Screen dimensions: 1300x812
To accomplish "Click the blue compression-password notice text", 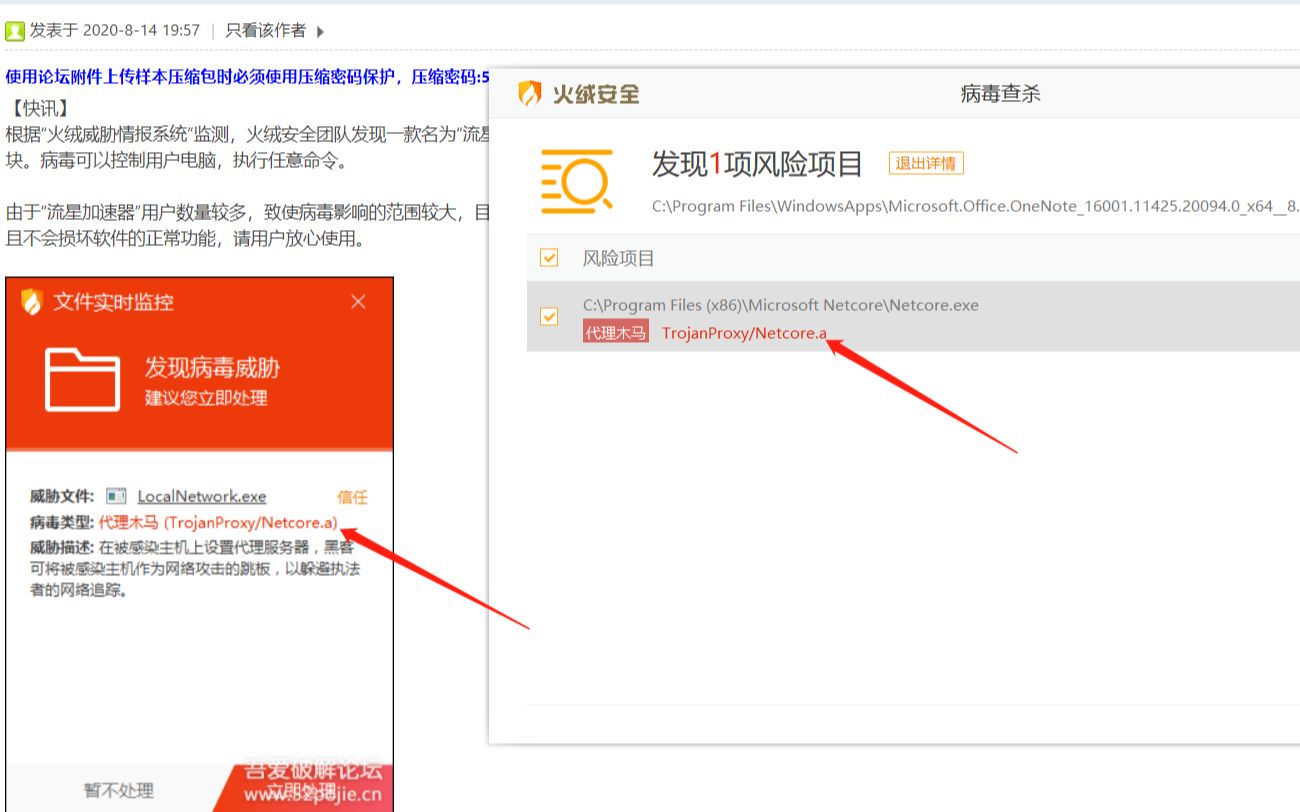I will click(248, 77).
